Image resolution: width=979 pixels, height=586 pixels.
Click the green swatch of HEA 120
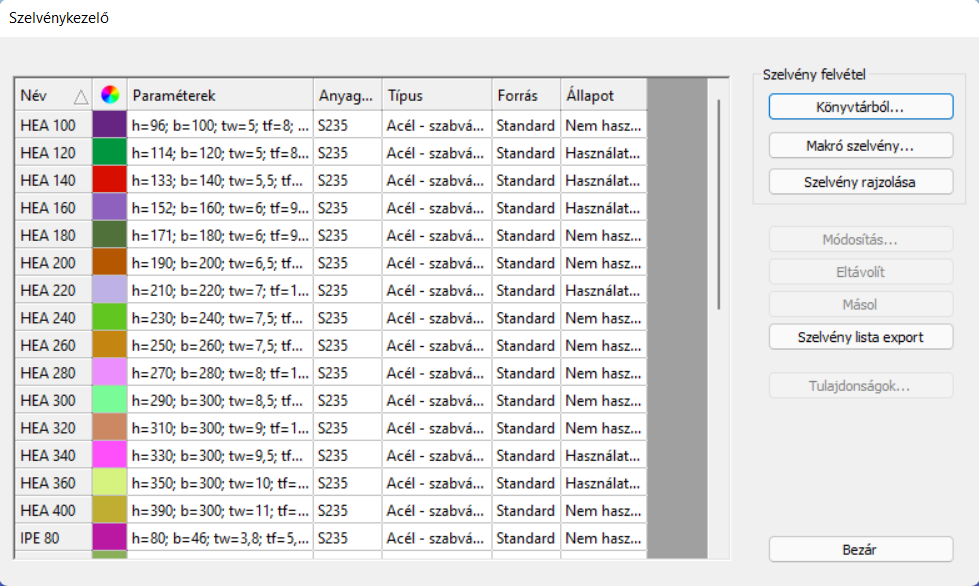[110, 153]
